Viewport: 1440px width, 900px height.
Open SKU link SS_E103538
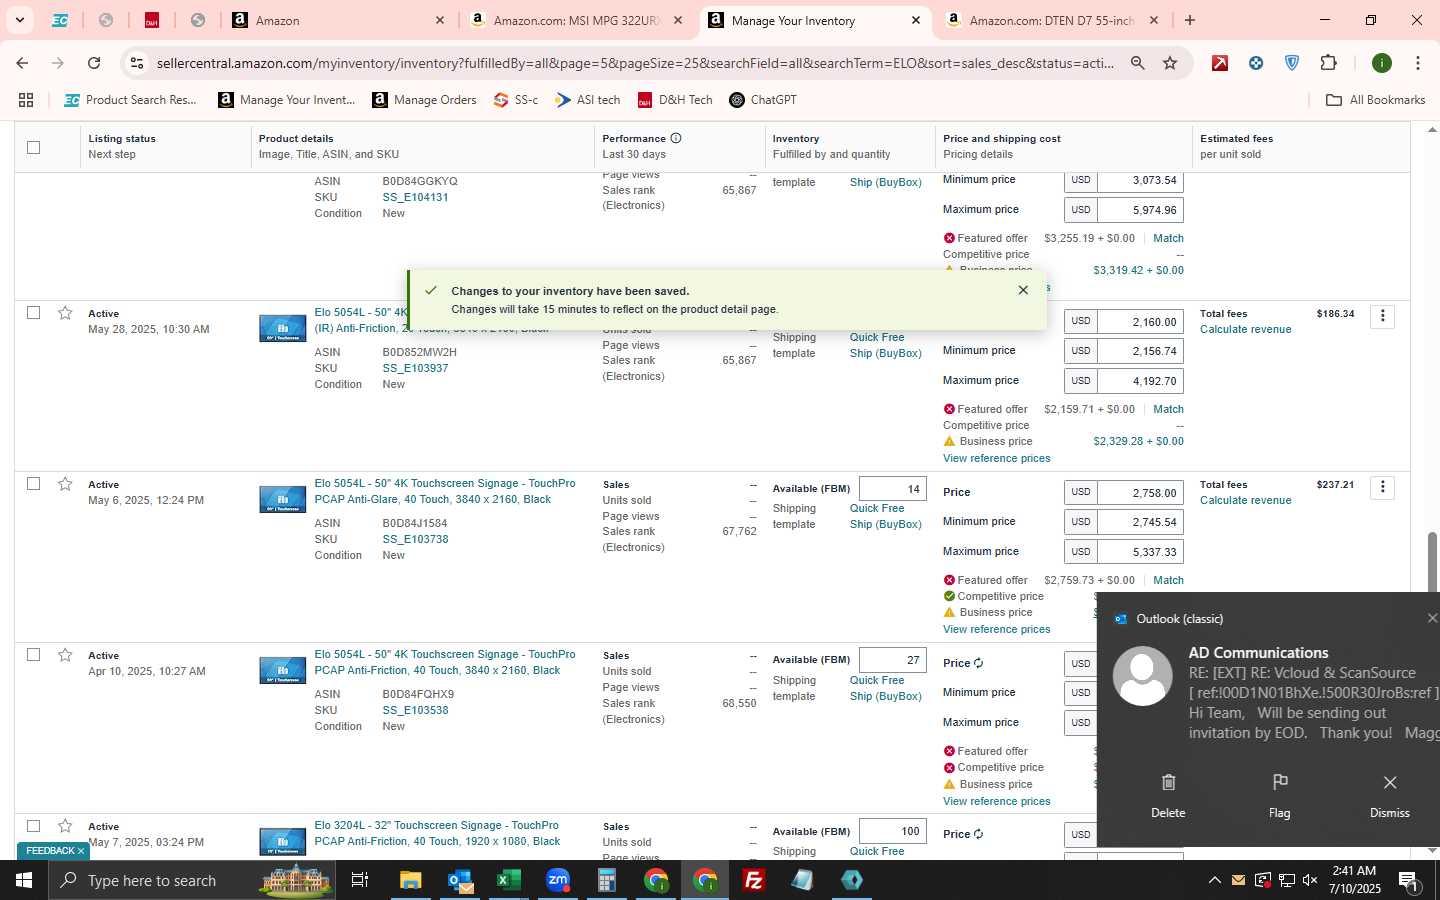pos(415,710)
